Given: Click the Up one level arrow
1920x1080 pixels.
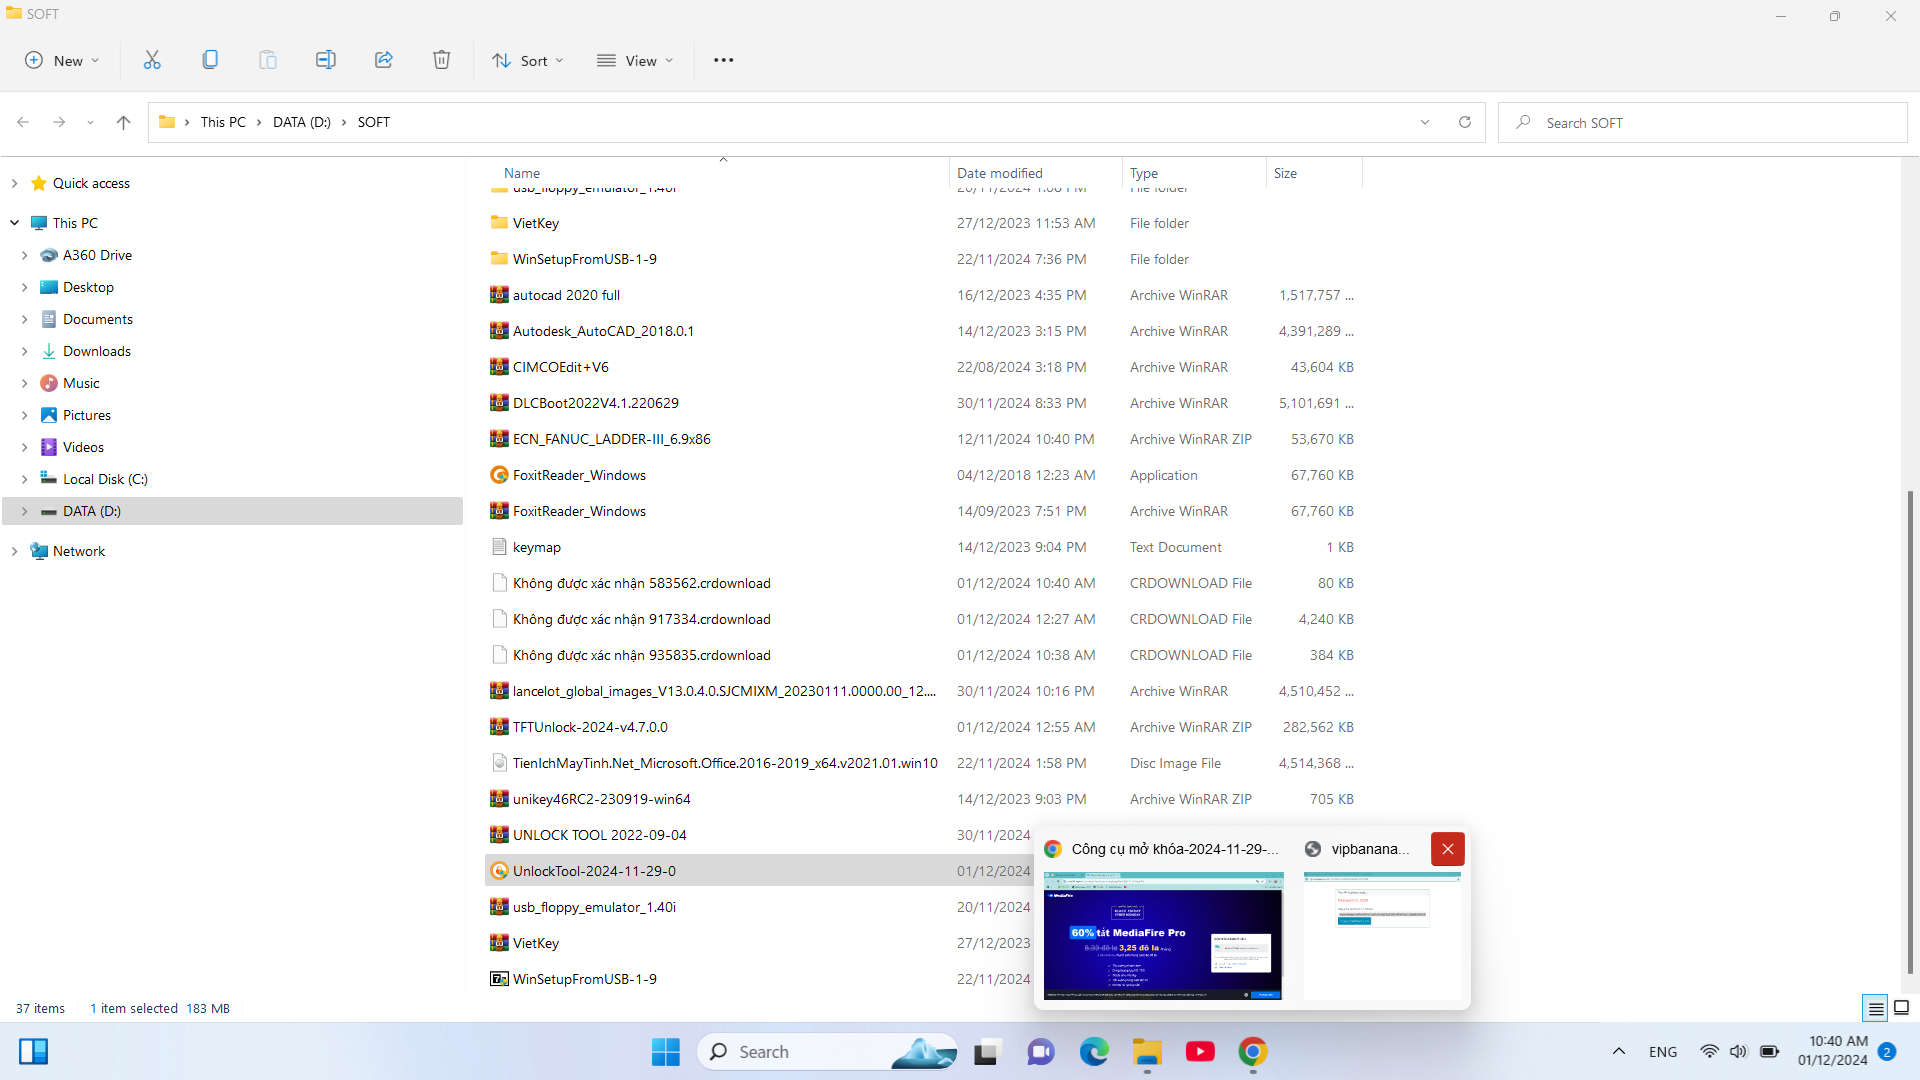Looking at the screenshot, I should (123, 122).
